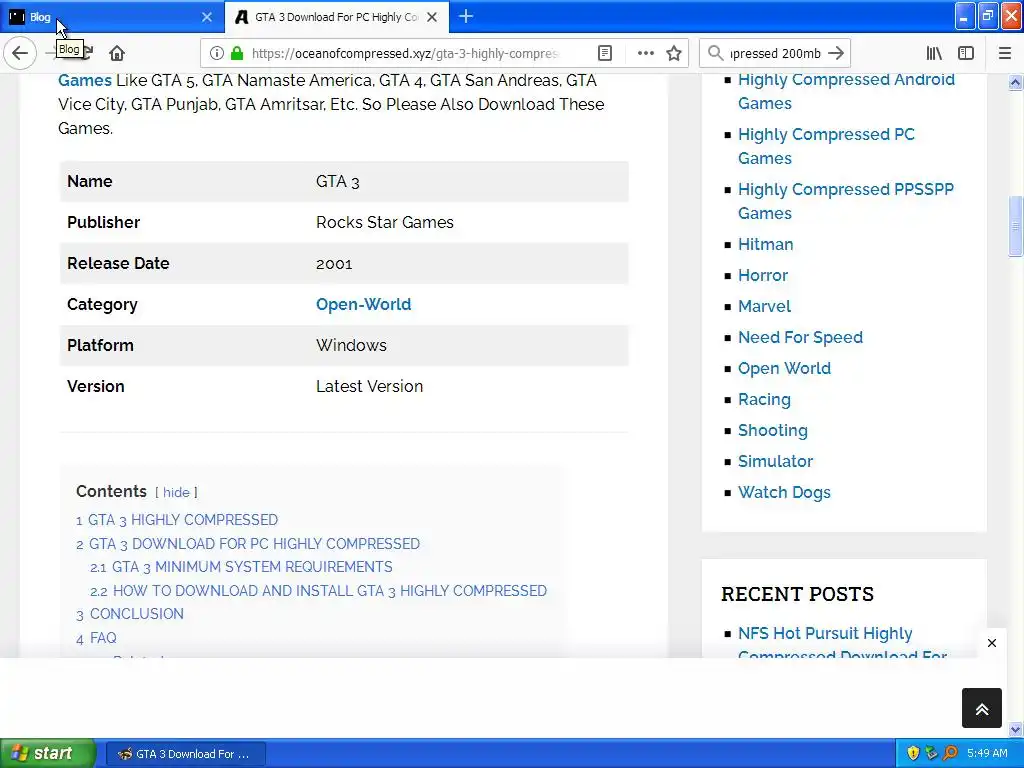Close the Blog tab

207,17
